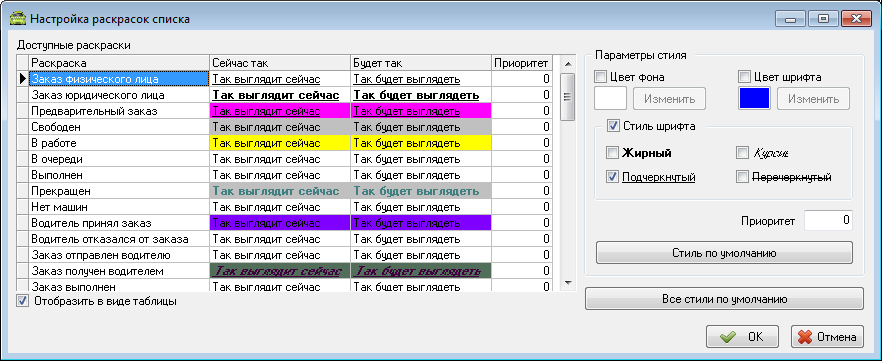Click the row indicator arrow for Заказ физического лица
This screenshot has height=361, width=883.
(x=23, y=79)
